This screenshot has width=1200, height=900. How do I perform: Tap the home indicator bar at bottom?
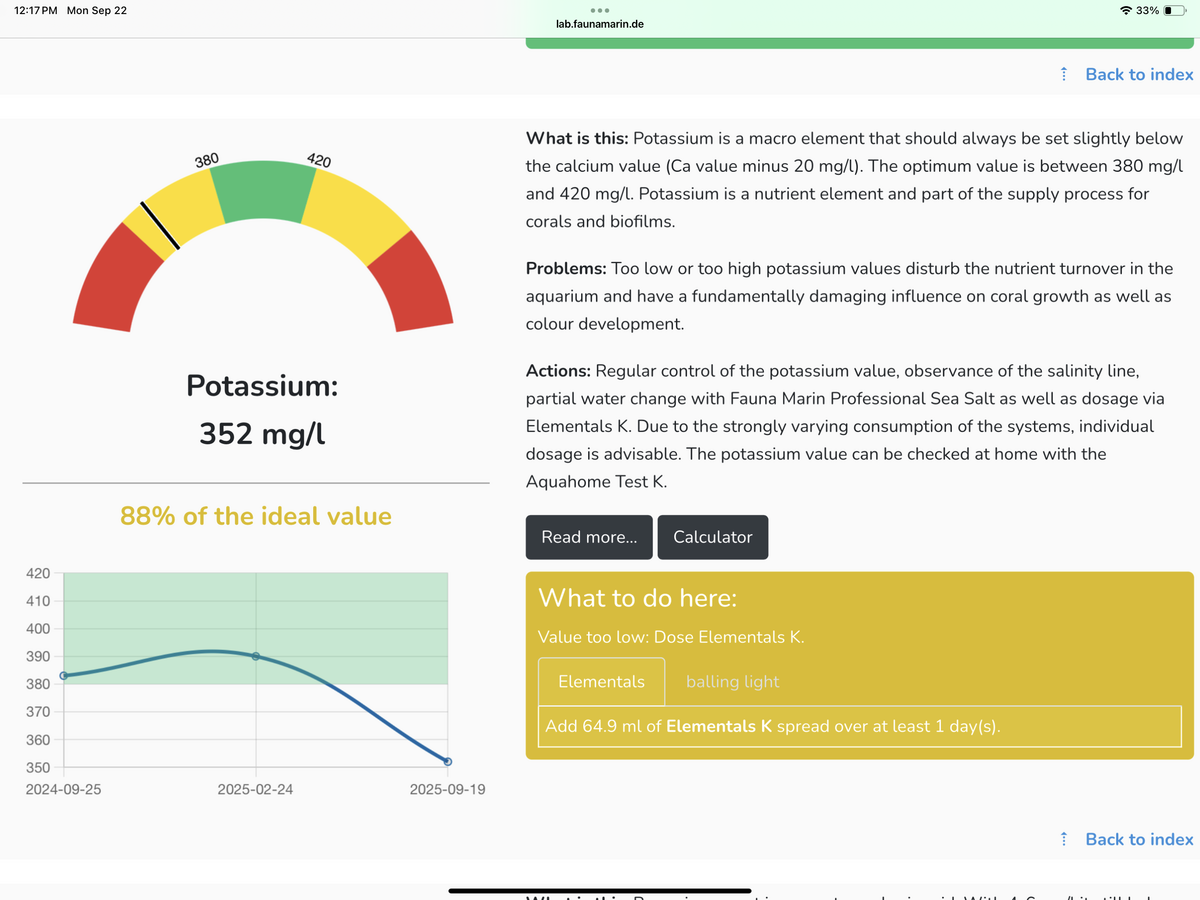click(600, 890)
